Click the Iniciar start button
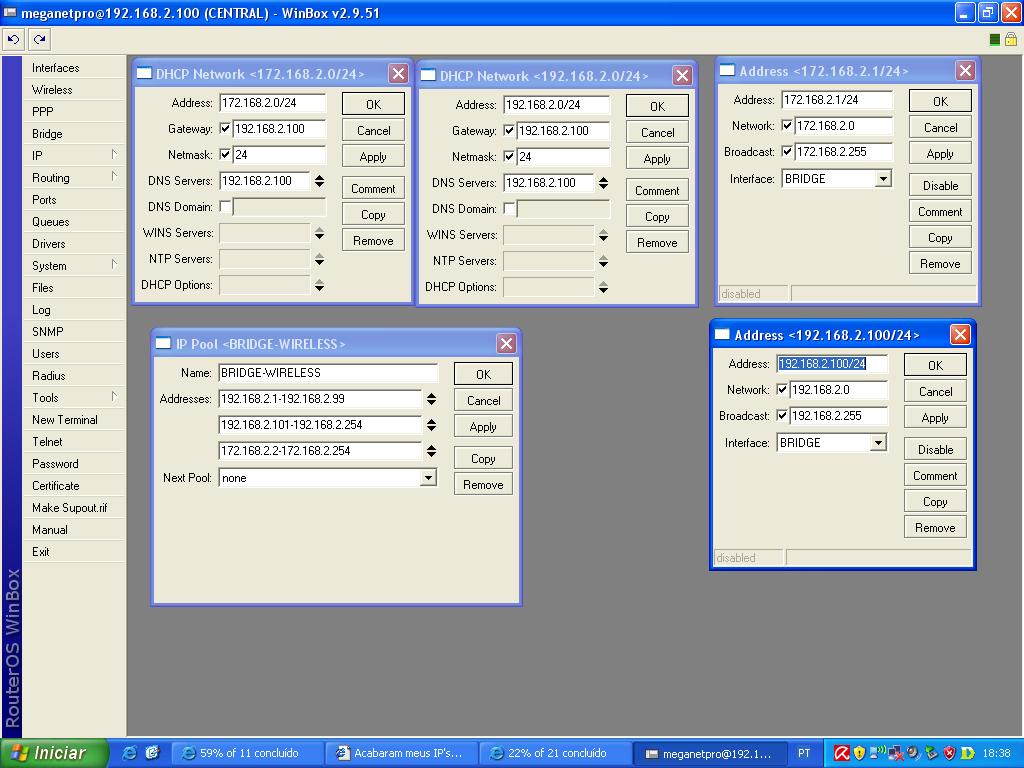The width and height of the screenshot is (1024, 768). (x=55, y=753)
